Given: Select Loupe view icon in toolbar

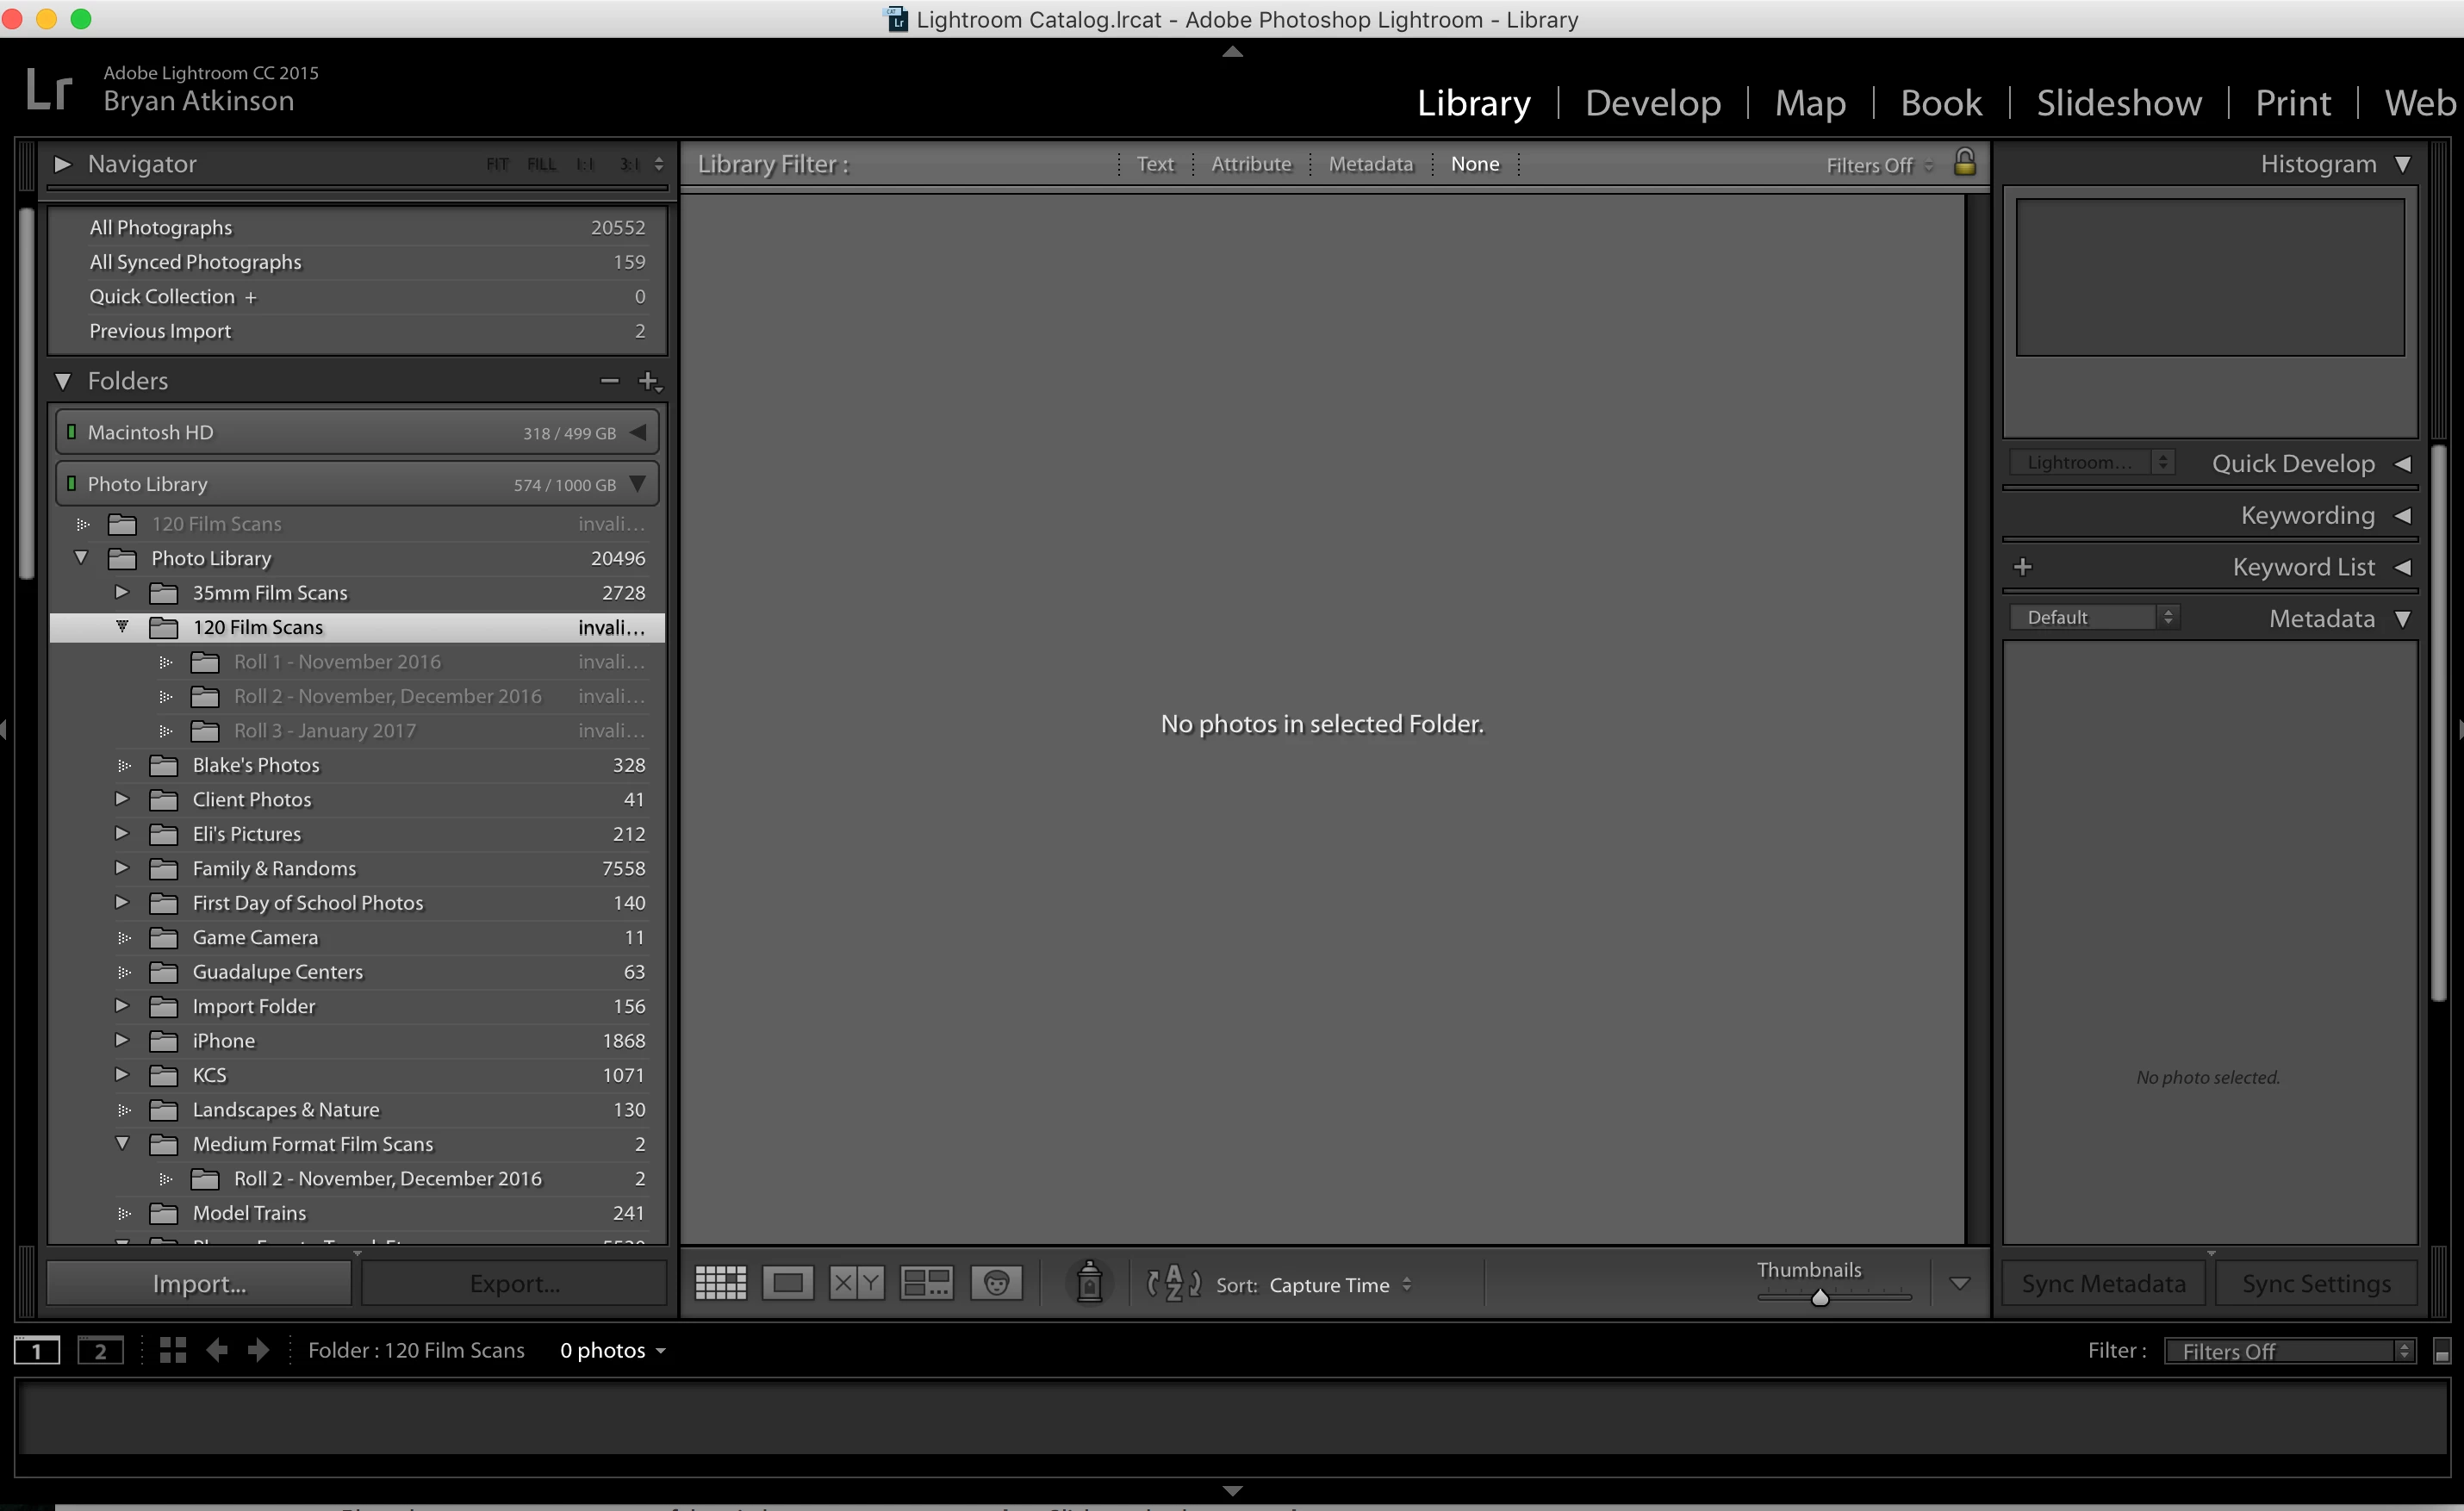Looking at the screenshot, I should (788, 1283).
